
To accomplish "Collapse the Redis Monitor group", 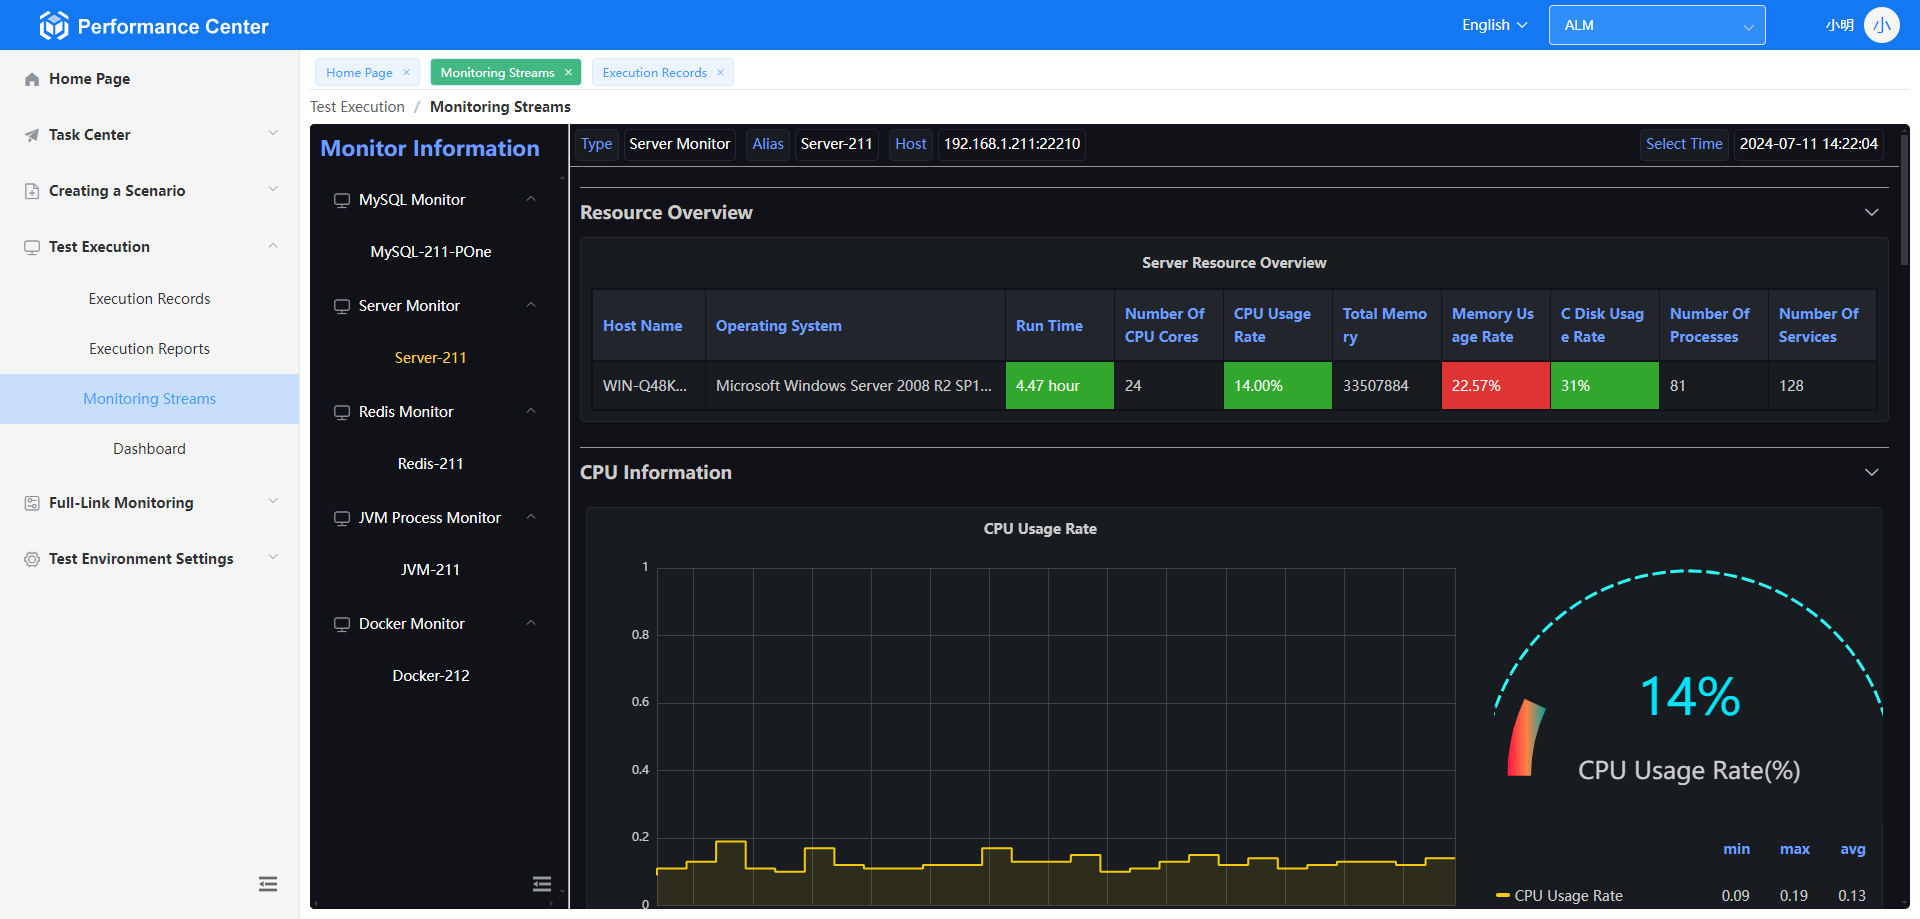I will (x=531, y=411).
